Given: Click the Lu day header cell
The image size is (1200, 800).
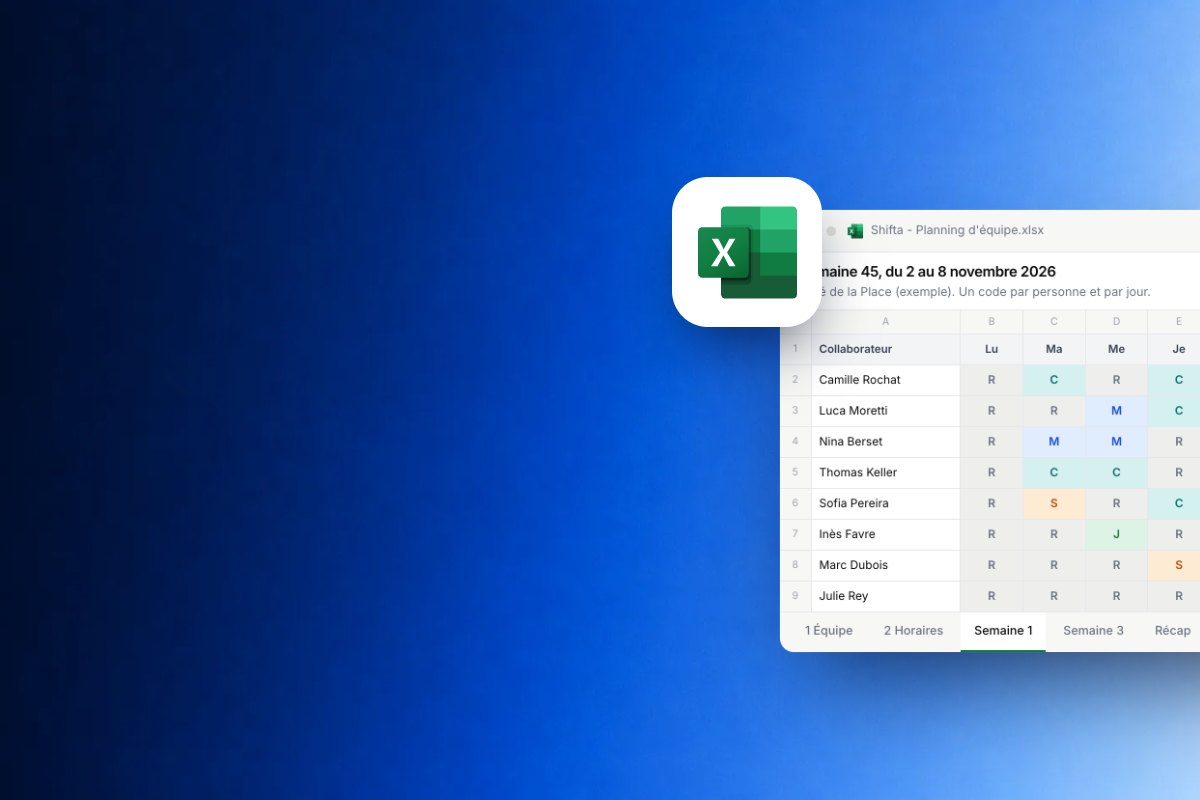Looking at the screenshot, I should click(x=991, y=349).
